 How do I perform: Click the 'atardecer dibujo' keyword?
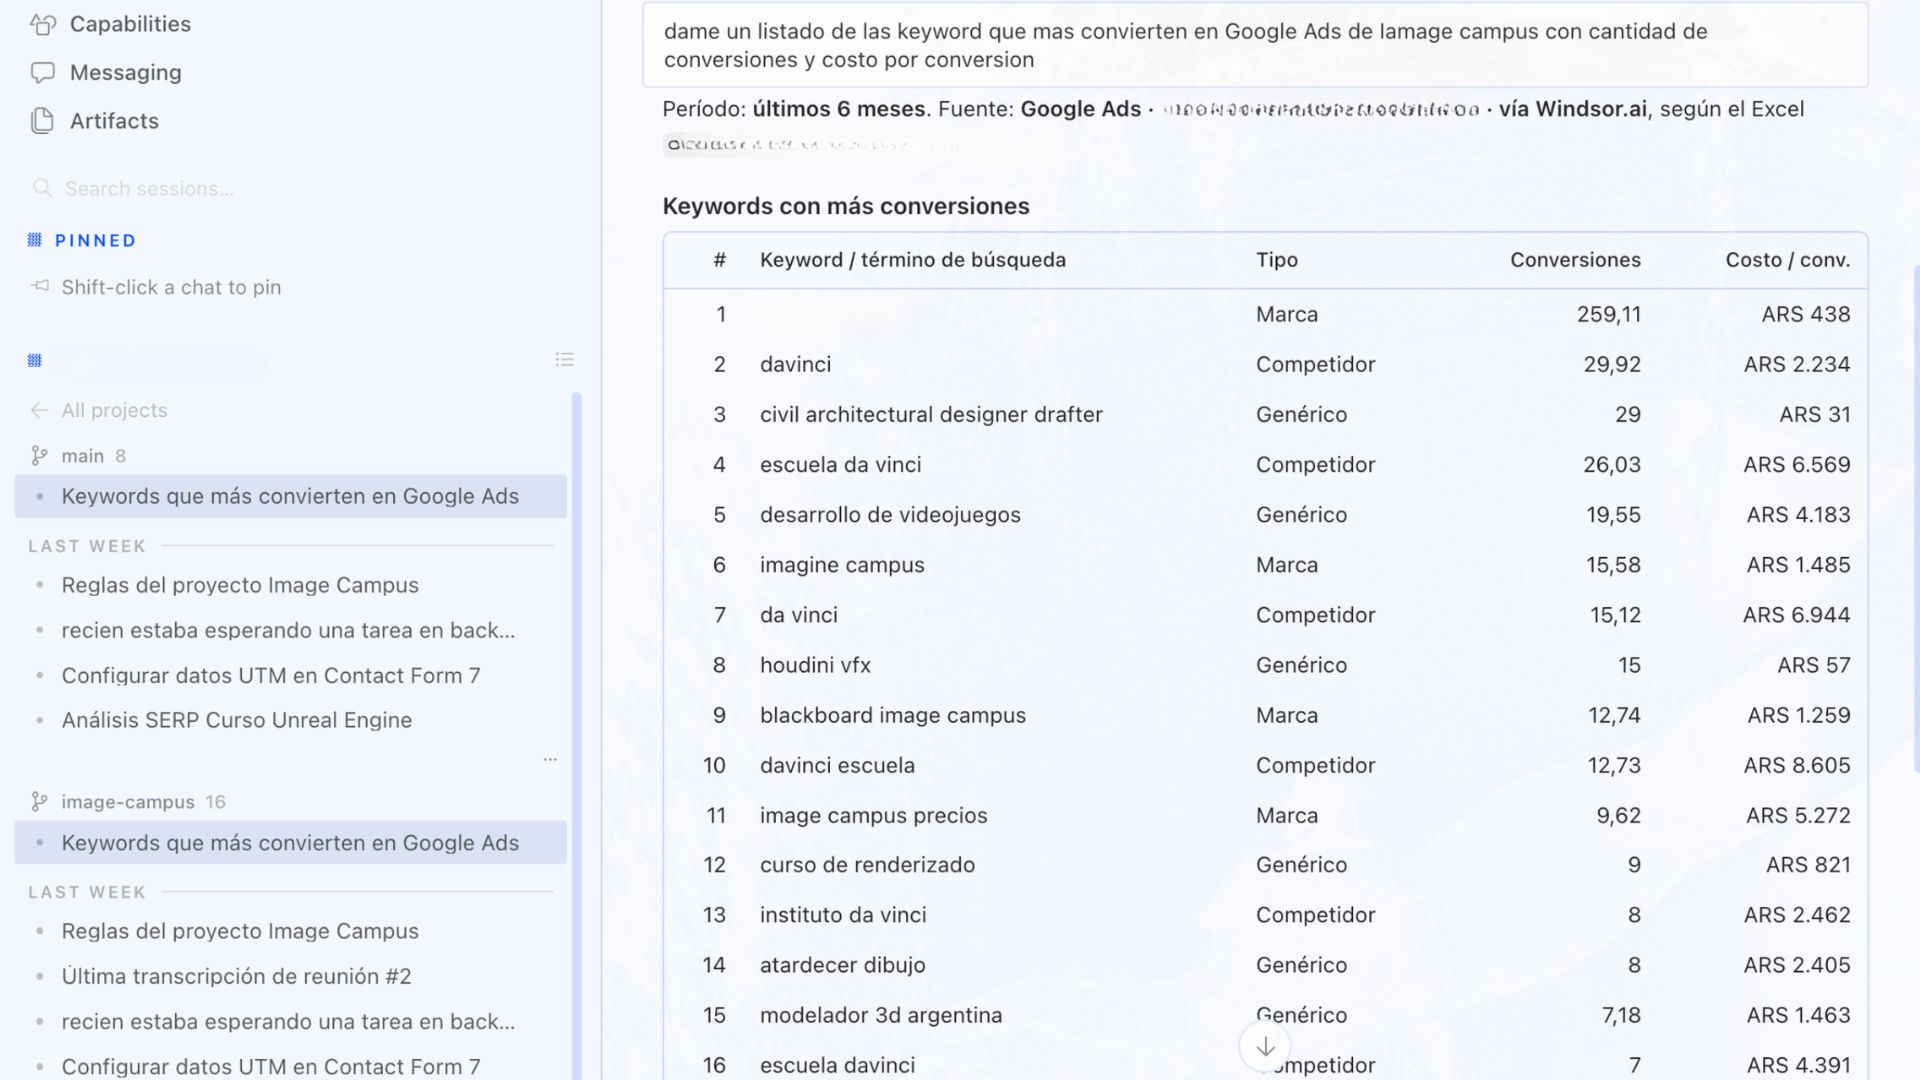(x=842, y=965)
